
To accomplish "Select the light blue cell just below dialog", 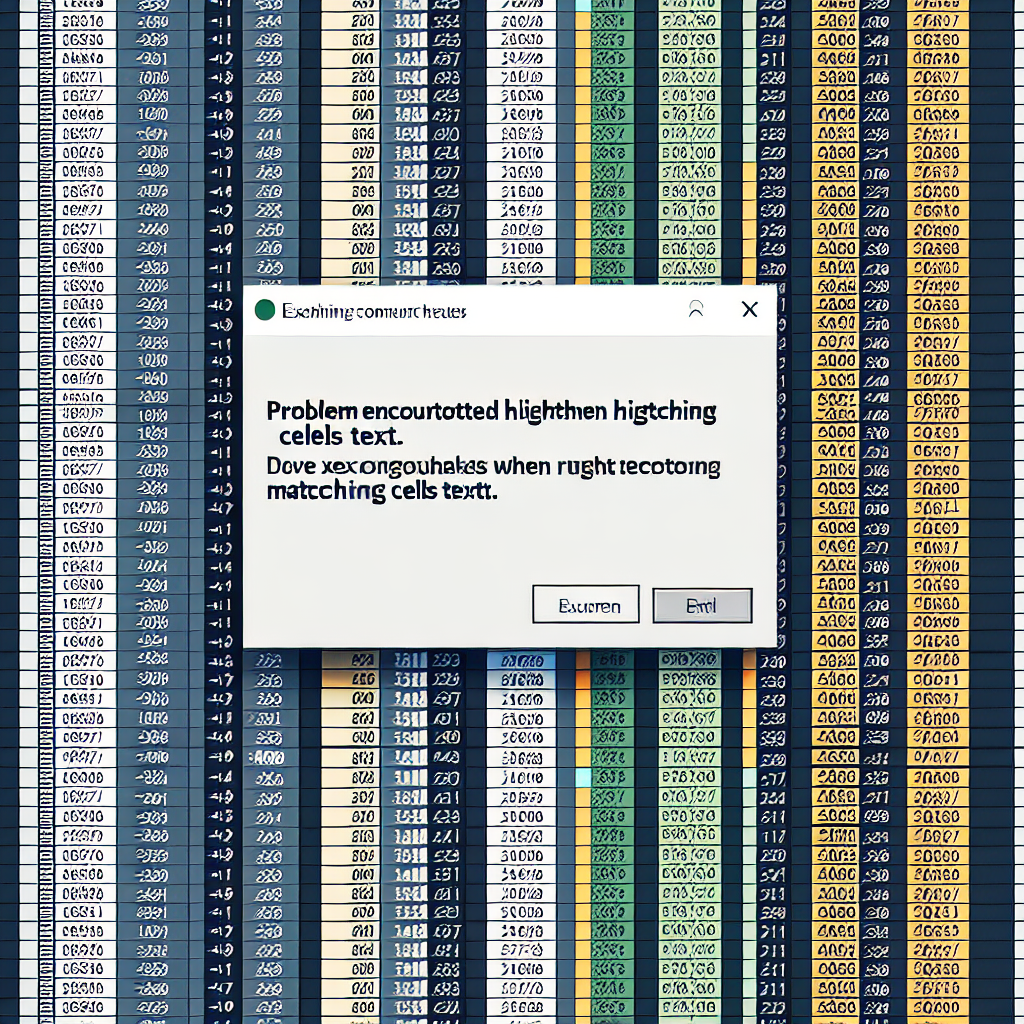I will (x=521, y=662).
